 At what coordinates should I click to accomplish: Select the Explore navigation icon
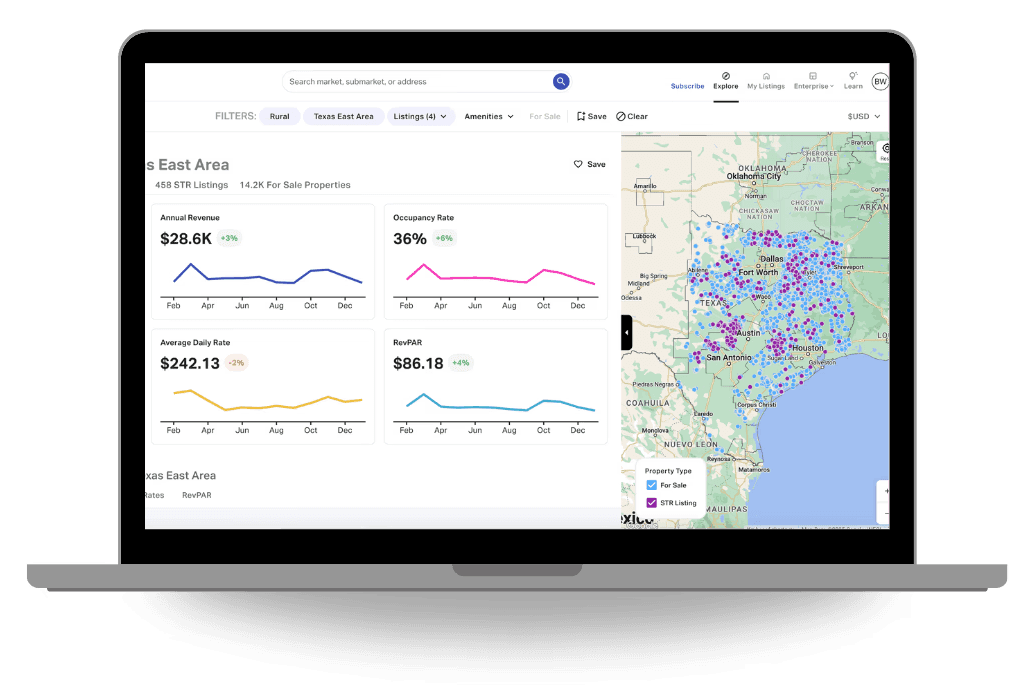tap(726, 77)
